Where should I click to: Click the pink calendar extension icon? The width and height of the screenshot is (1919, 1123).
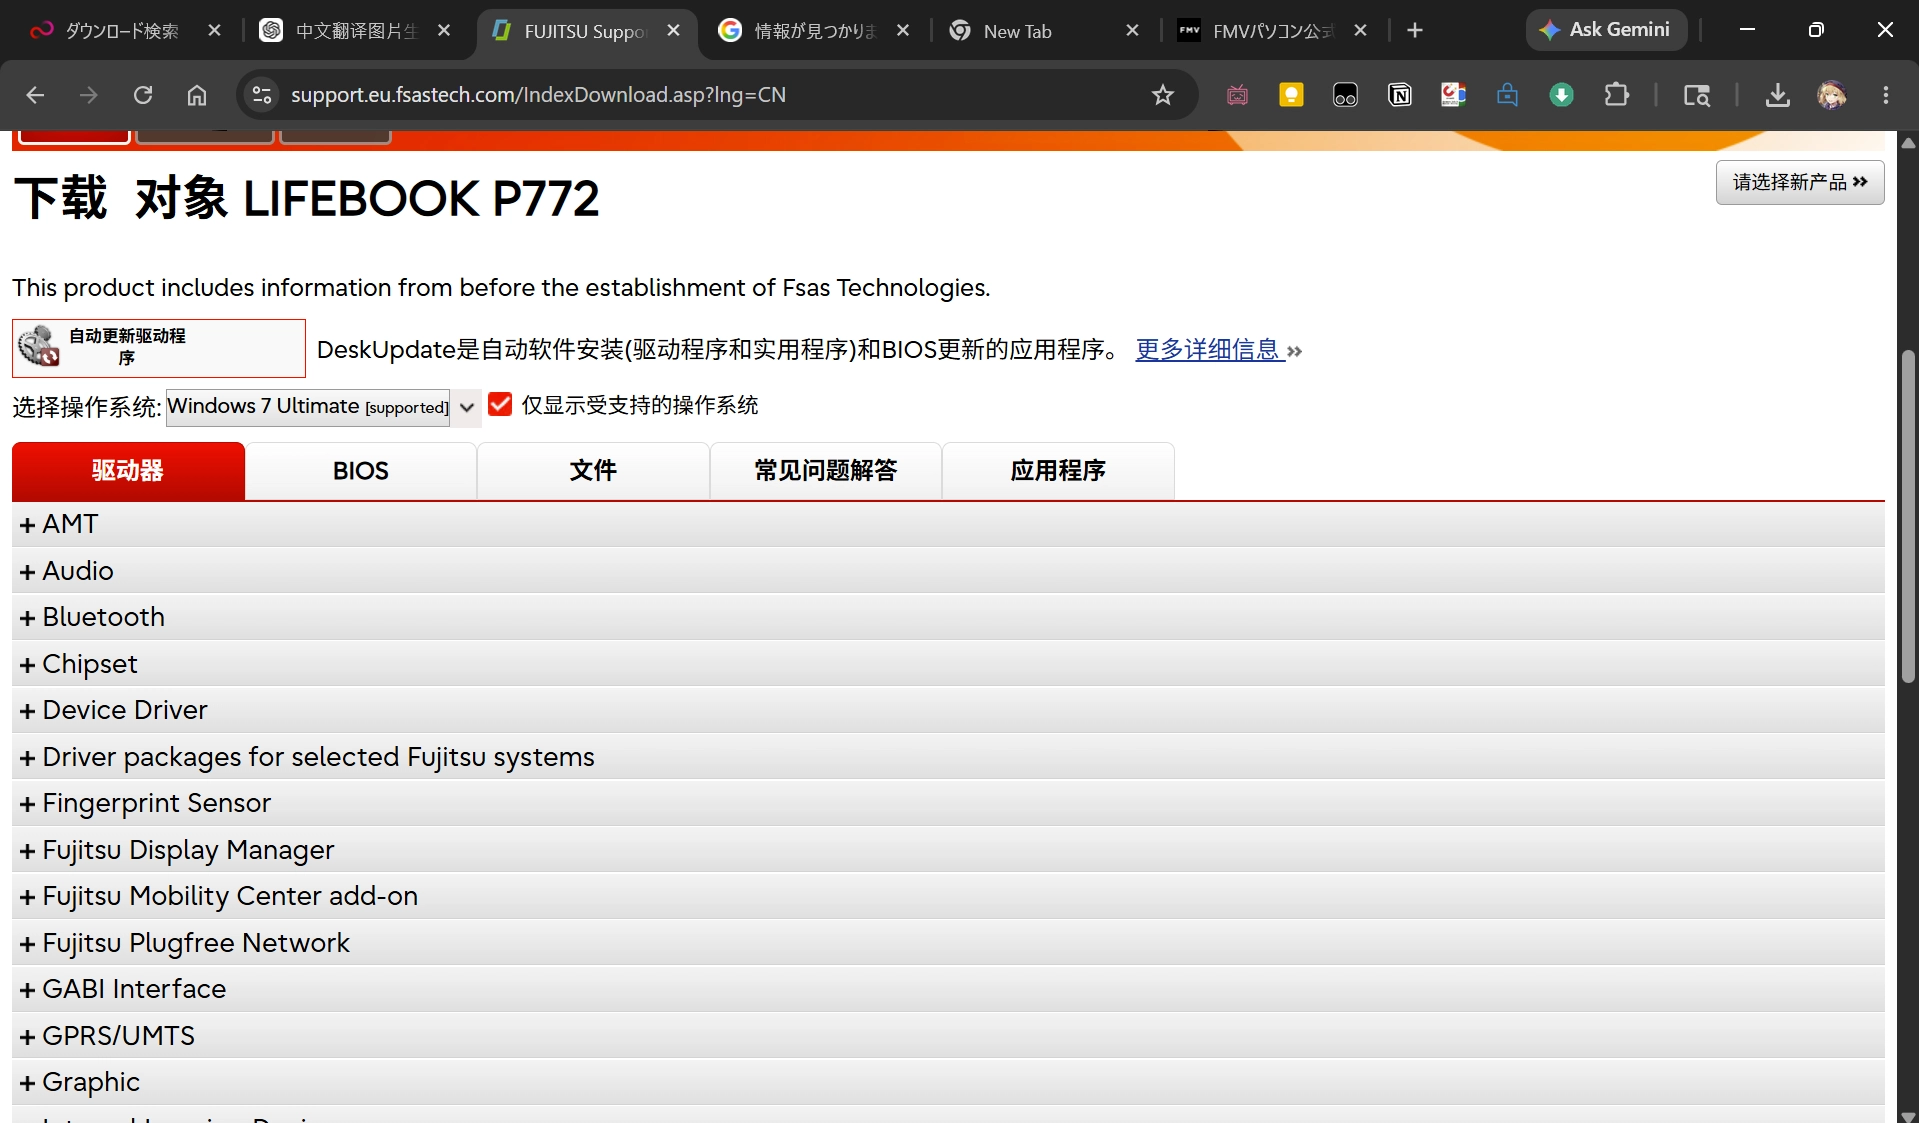(x=1237, y=95)
